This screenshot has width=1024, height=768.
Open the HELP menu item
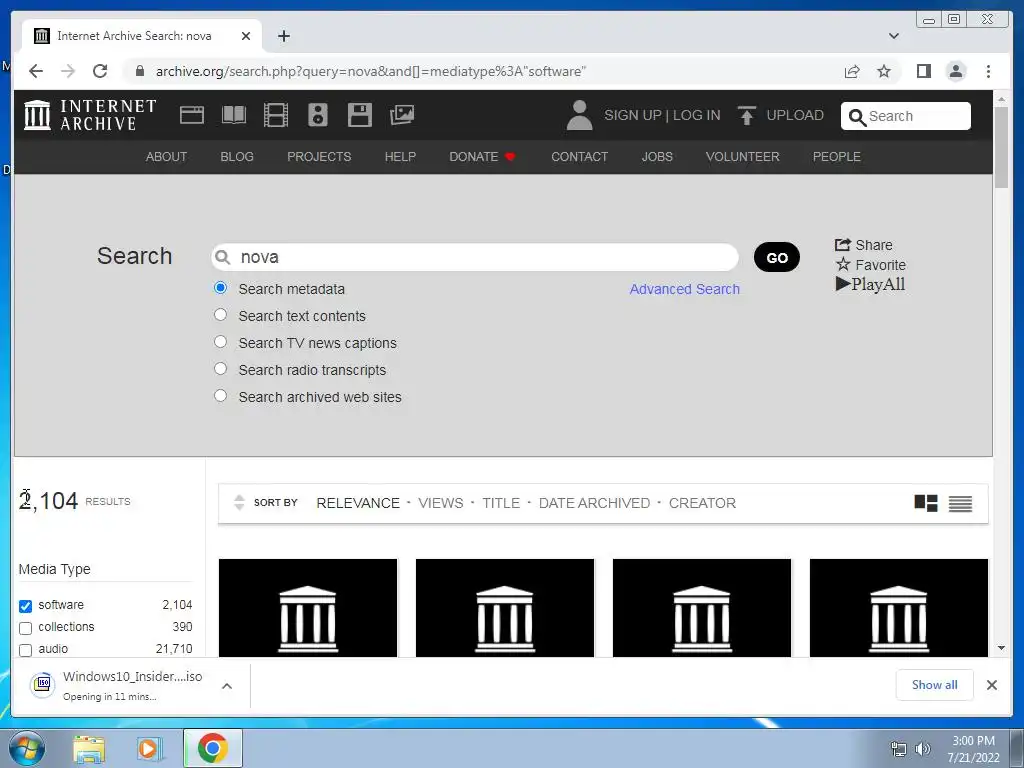click(400, 157)
